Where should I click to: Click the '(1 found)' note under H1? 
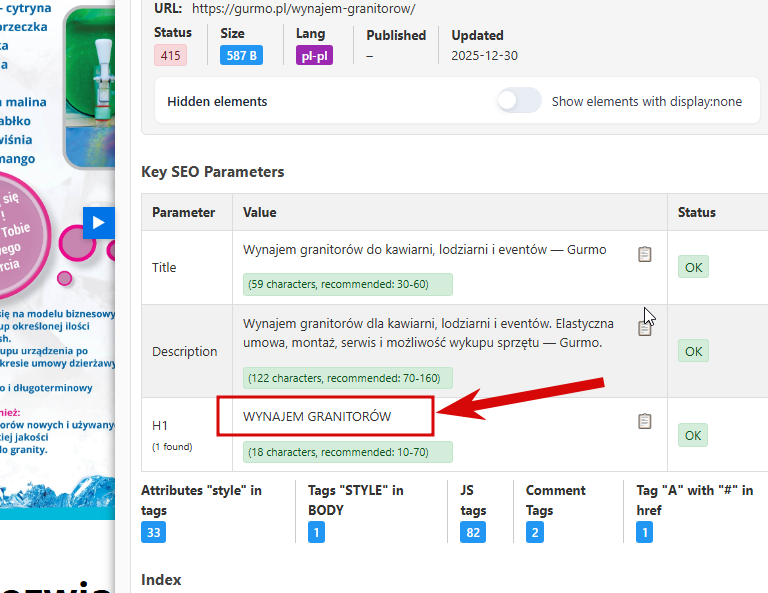tap(172, 447)
